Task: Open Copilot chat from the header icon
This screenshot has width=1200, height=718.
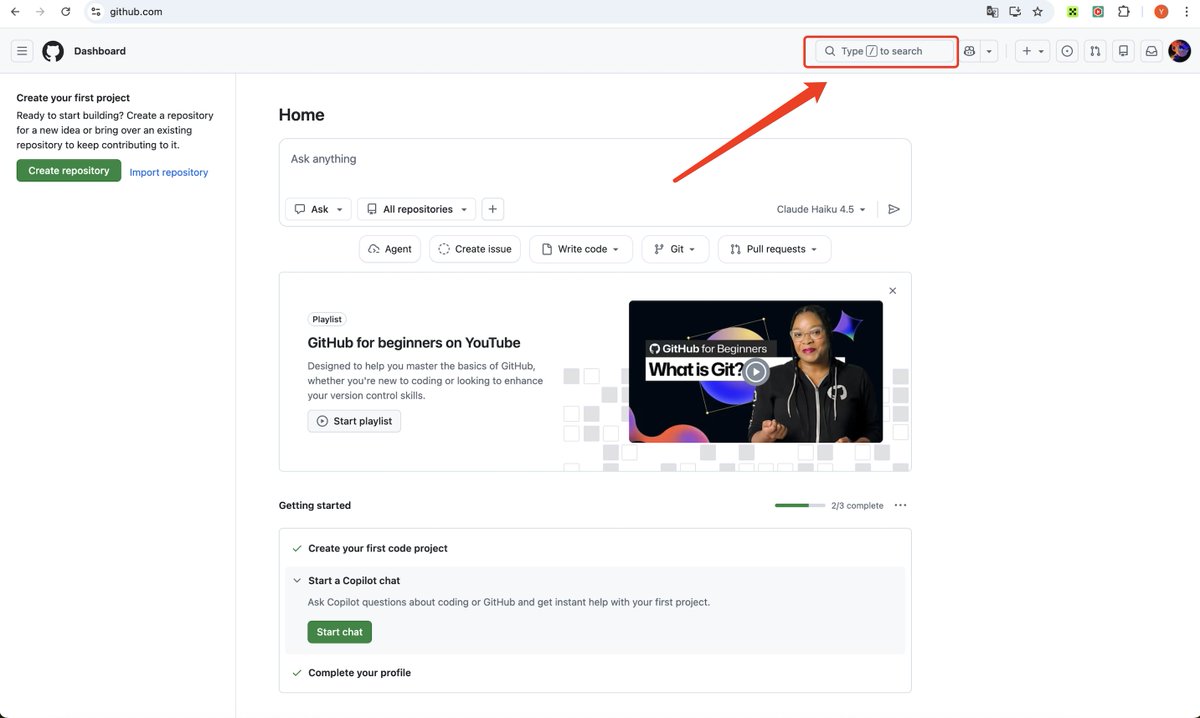Action: tap(969, 51)
